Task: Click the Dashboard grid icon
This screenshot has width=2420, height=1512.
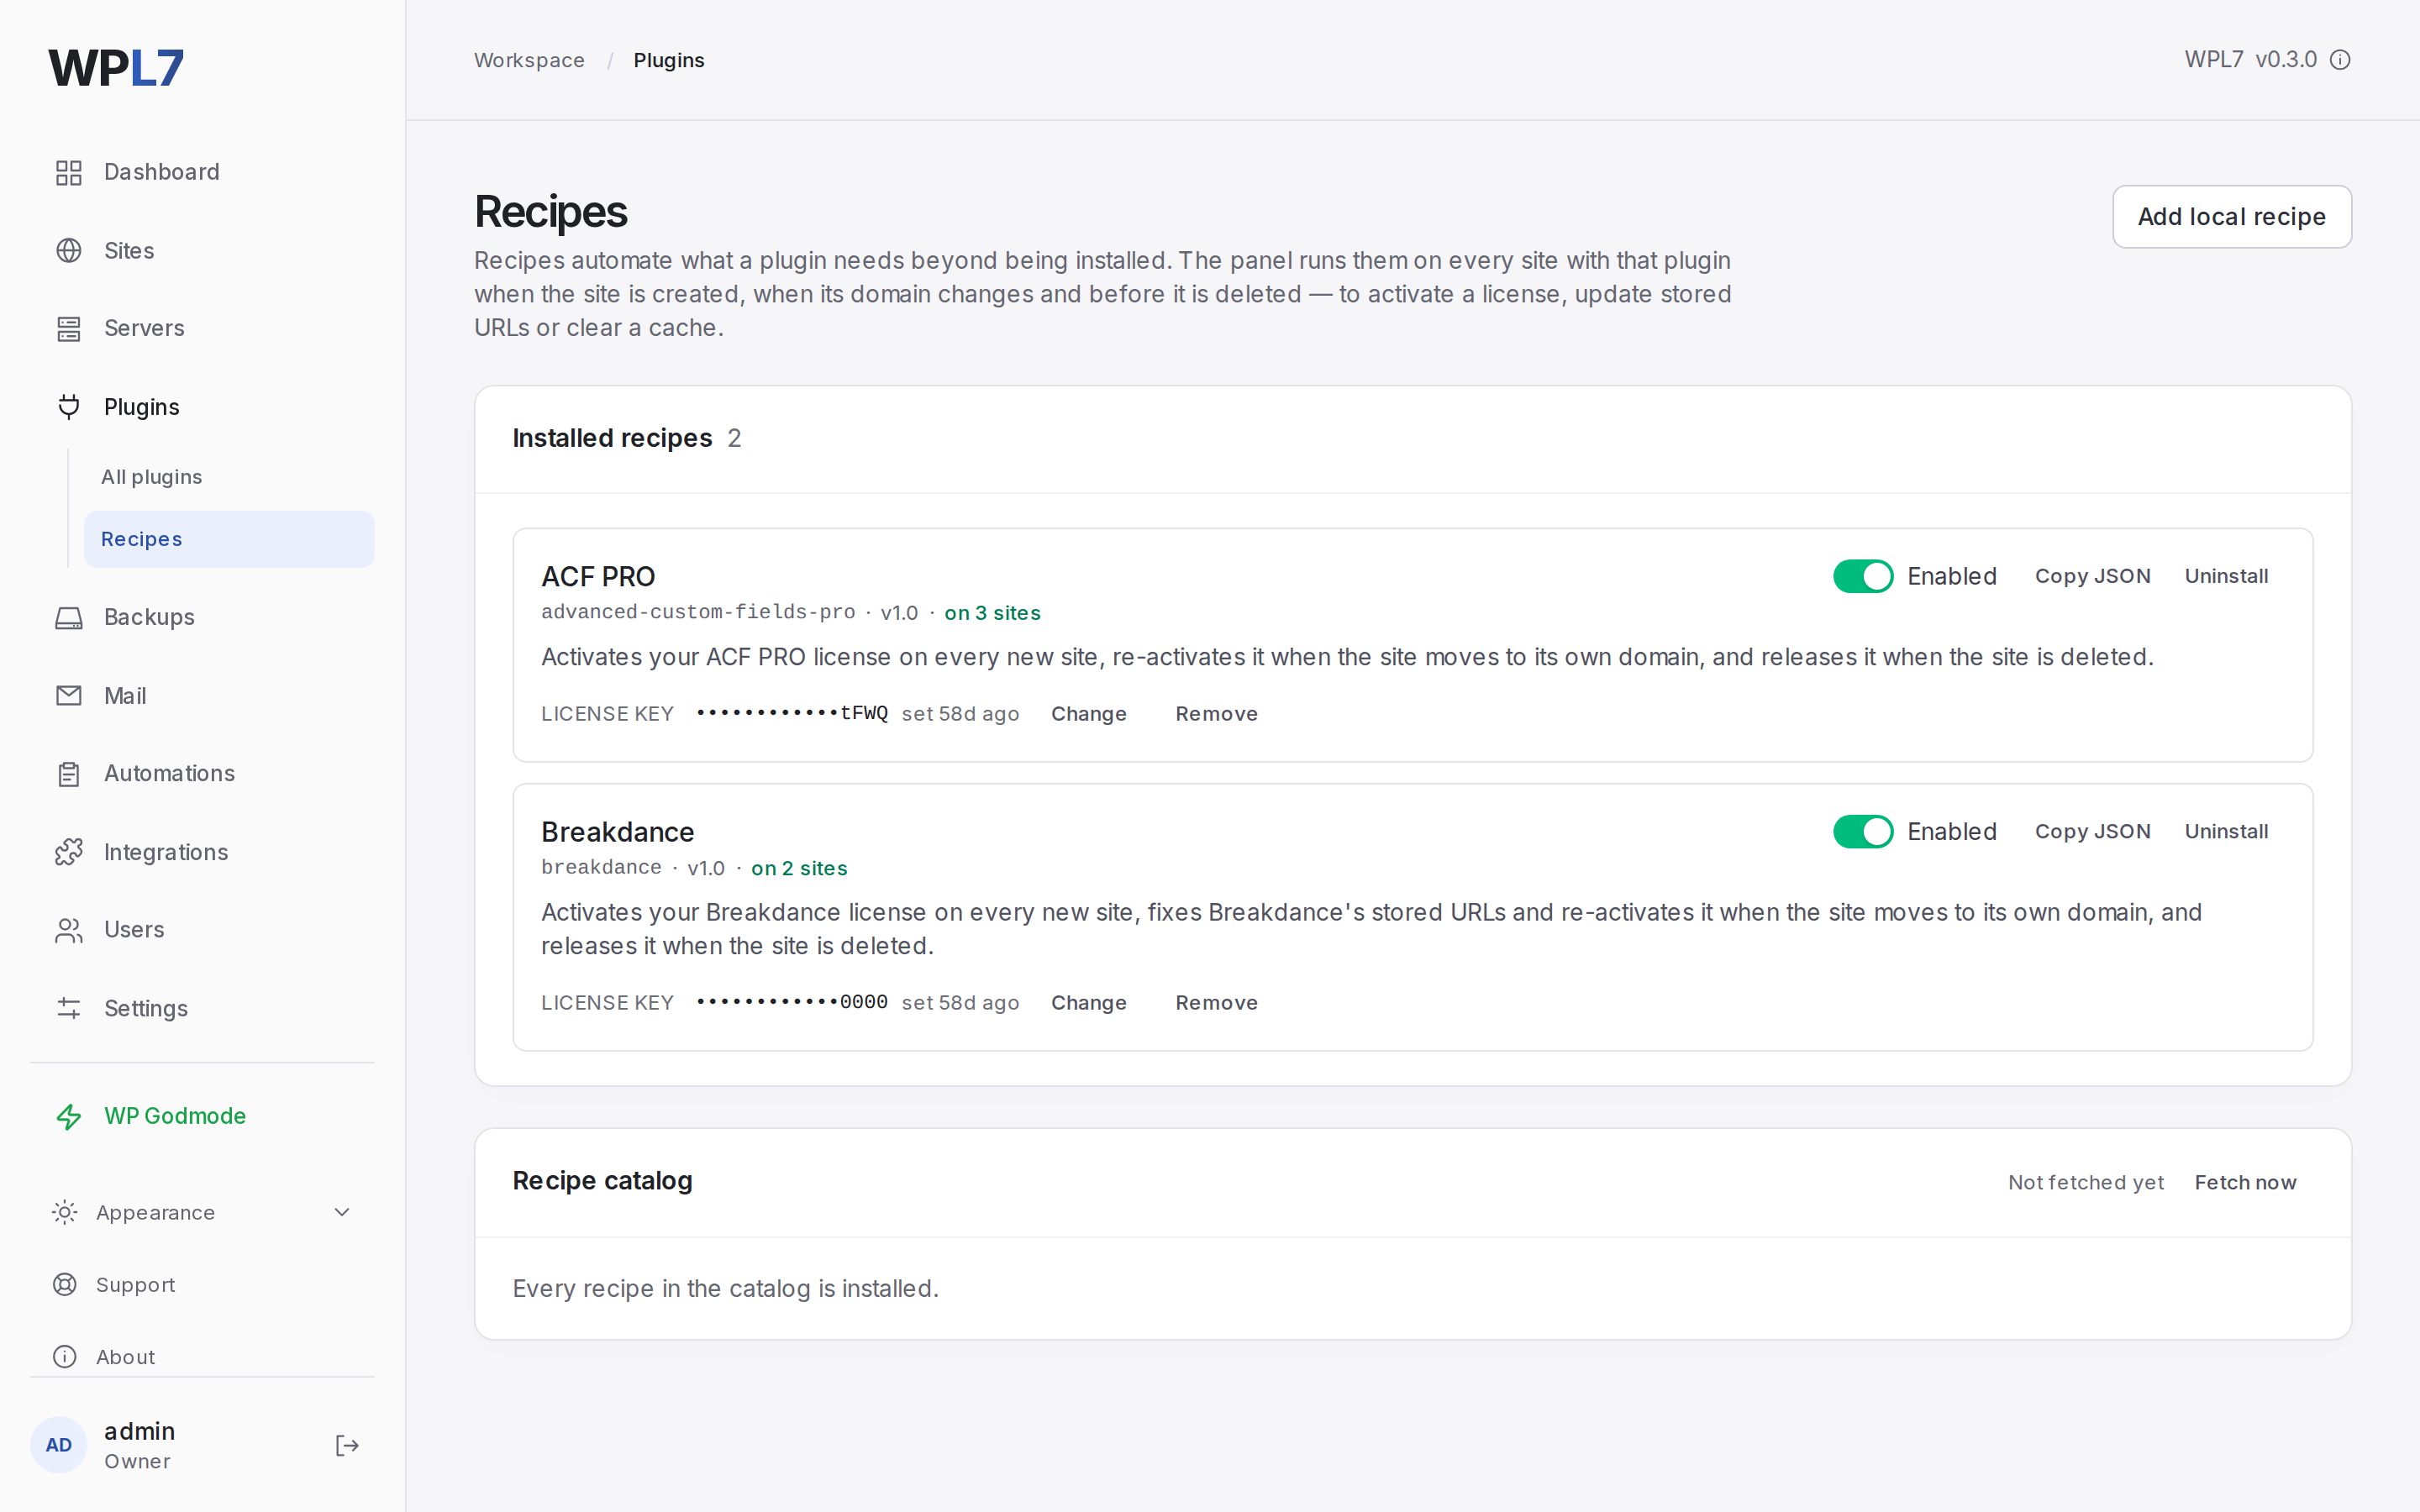Action: tap(69, 172)
